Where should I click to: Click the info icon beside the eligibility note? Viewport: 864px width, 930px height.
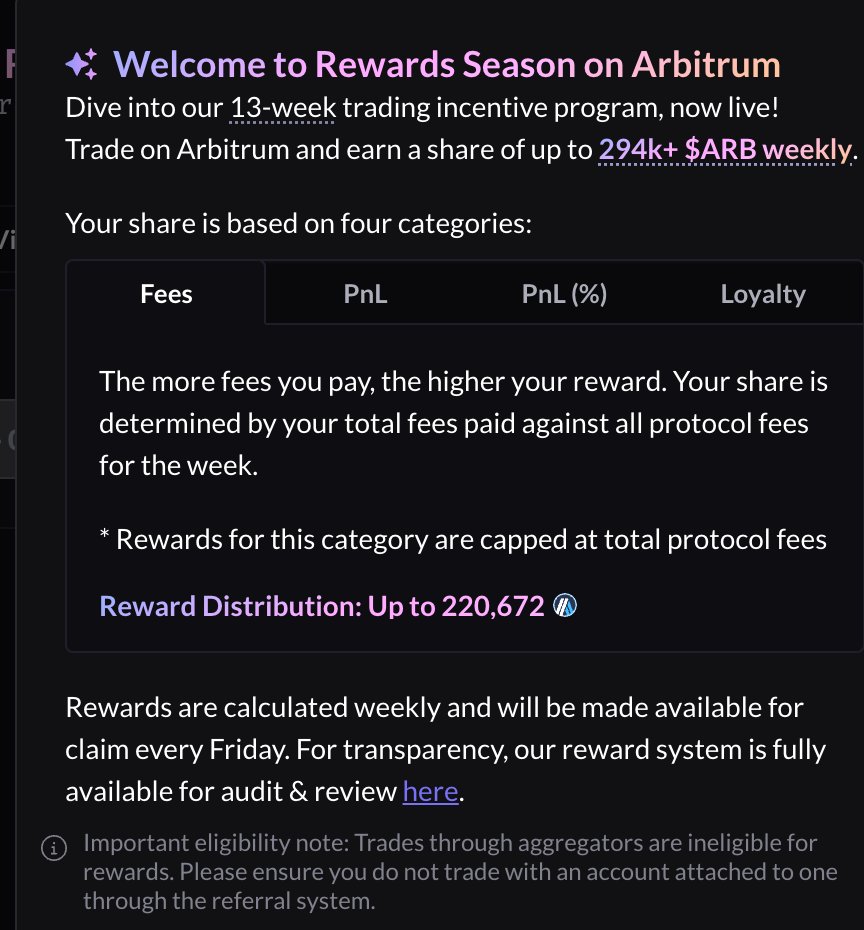(x=54, y=848)
